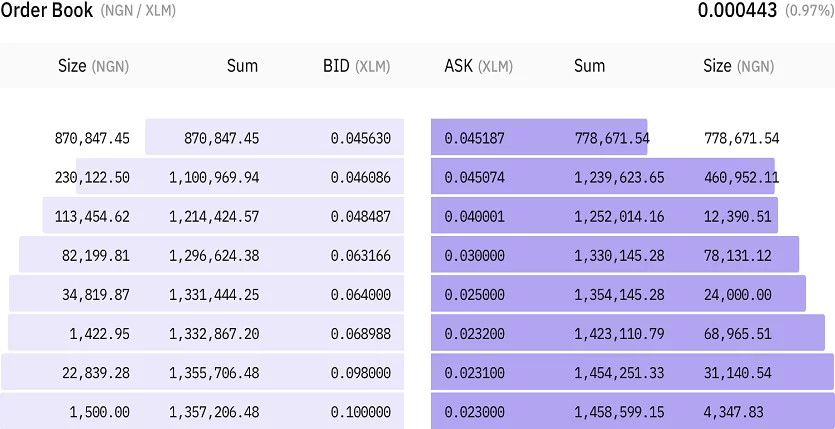Viewport: 835px width, 429px height.
Task: Click the ask sum 1,239,623.65
Action: pyautogui.click(x=618, y=177)
